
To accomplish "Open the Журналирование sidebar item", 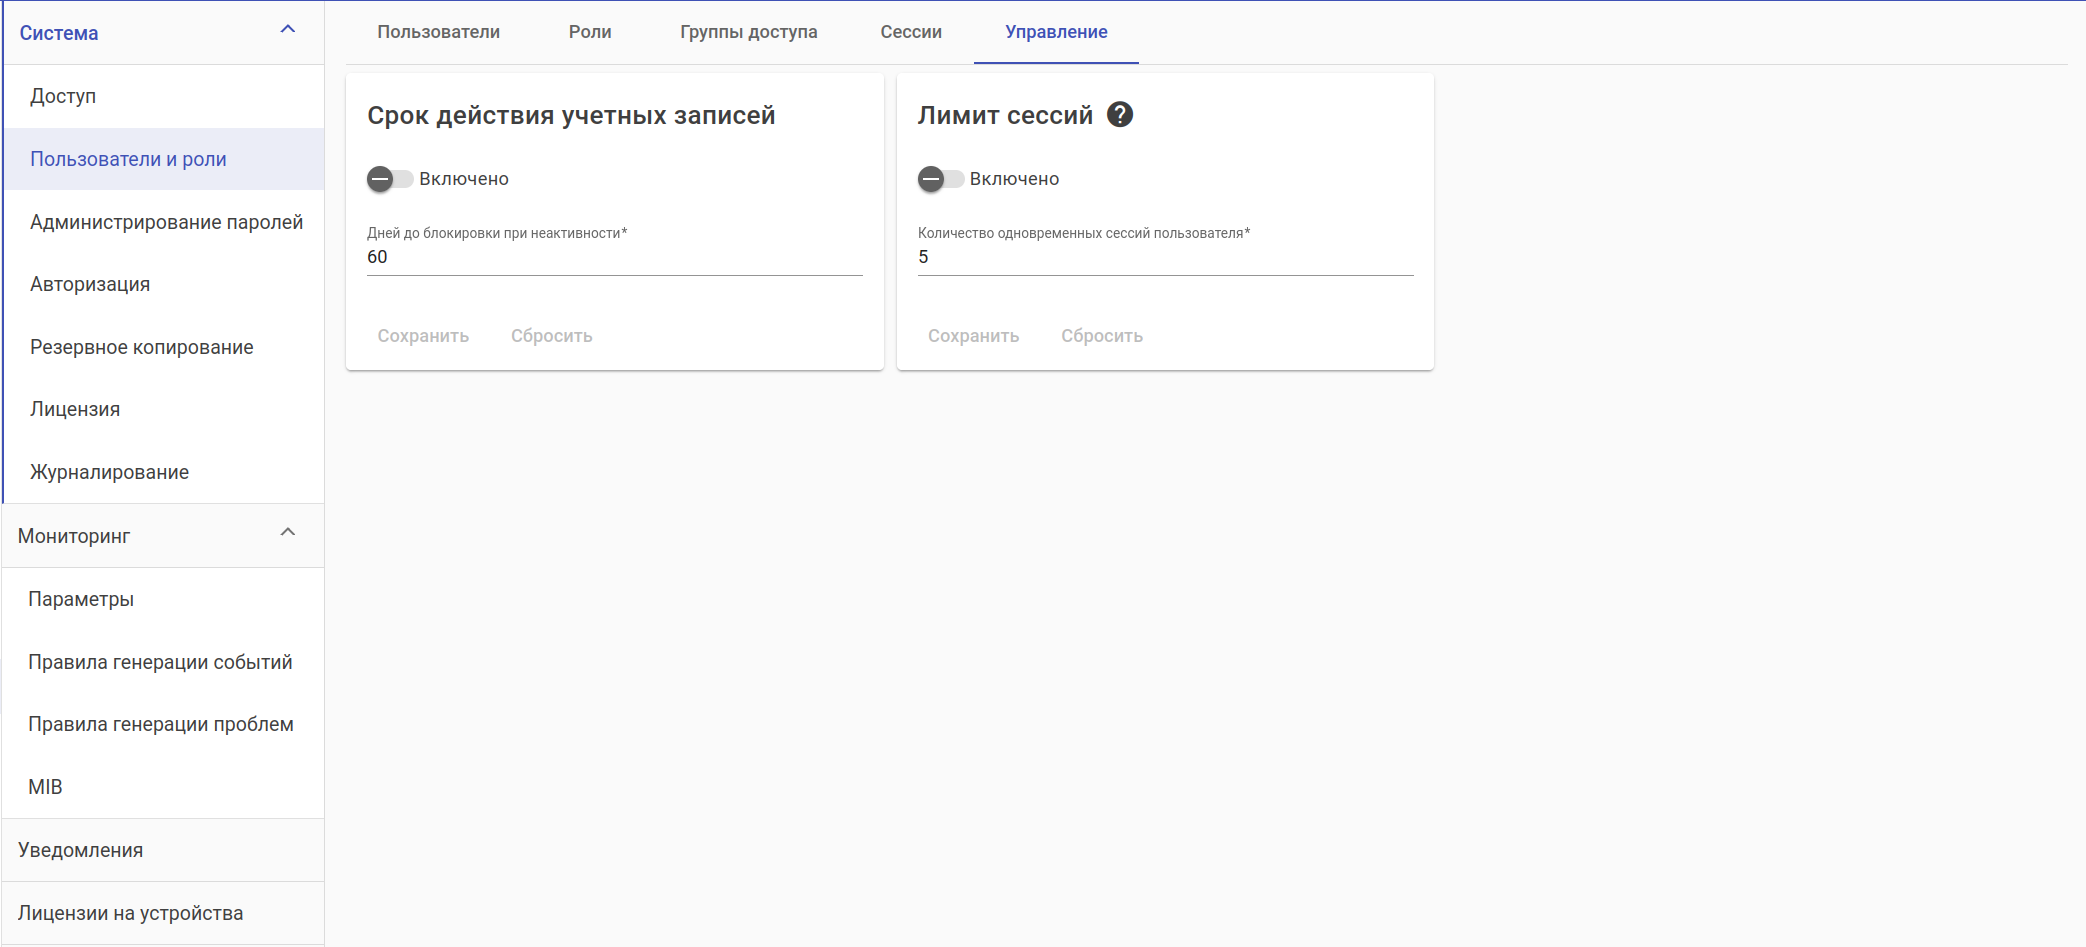I will click(109, 472).
